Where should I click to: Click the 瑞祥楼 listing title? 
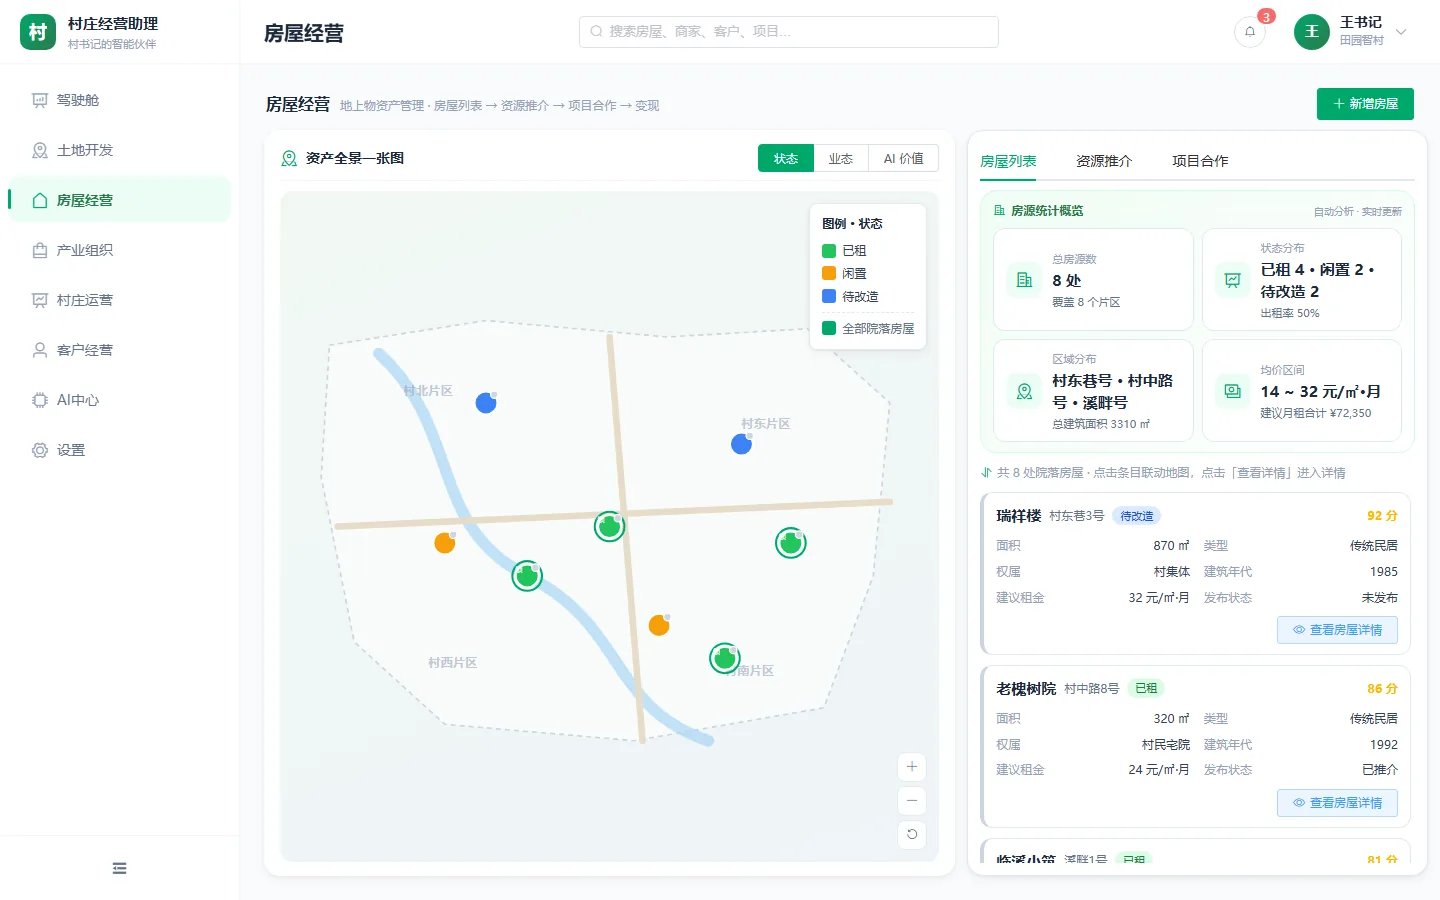click(1019, 516)
